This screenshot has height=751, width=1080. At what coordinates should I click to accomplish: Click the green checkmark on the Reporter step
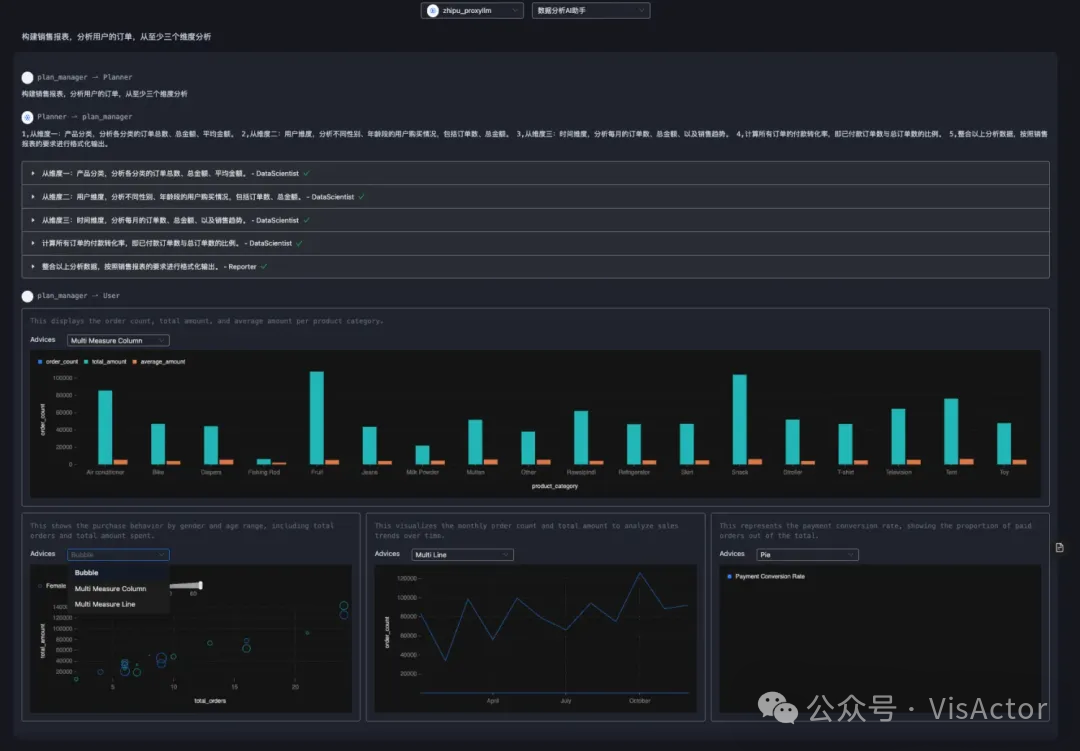pyautogui.click(x=264, y=267)
